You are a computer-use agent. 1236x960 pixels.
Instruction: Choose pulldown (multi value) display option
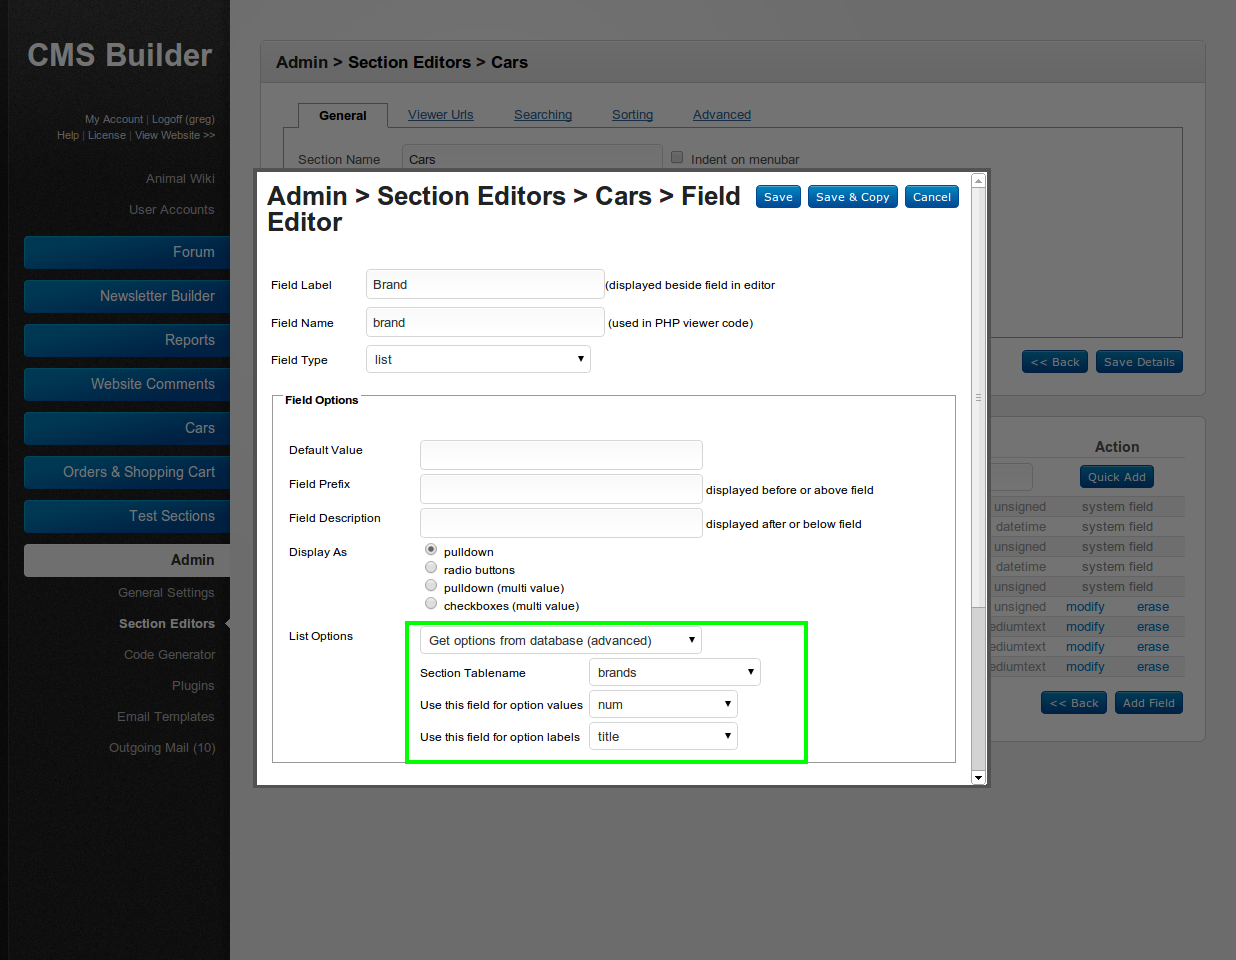431,586
